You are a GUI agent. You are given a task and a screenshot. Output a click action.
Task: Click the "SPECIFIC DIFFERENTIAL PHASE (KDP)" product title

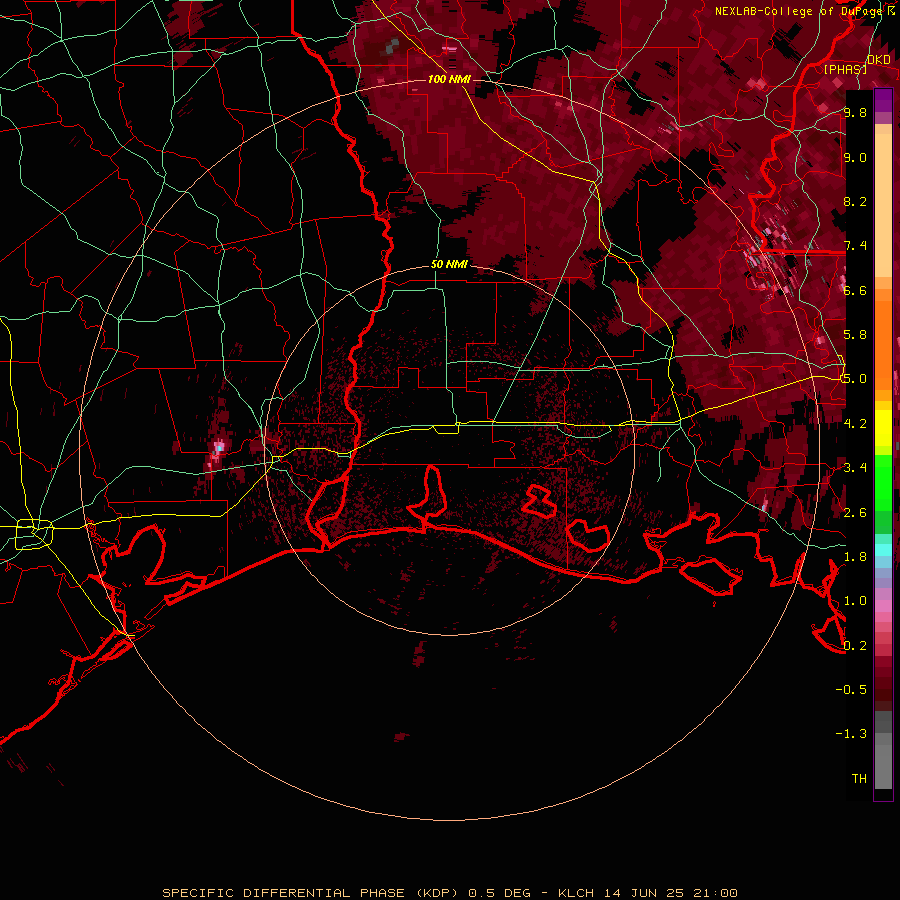[x=312, y=893]
